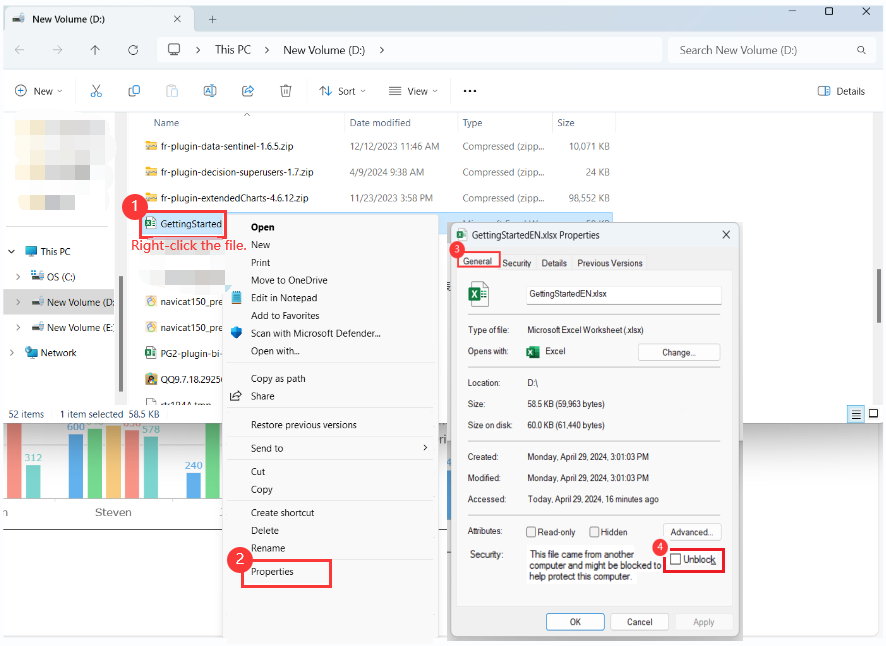Click the Change button for Opens with
This screenshot has width=886, height=646.
pyautogui.click(x=679, y=352)
